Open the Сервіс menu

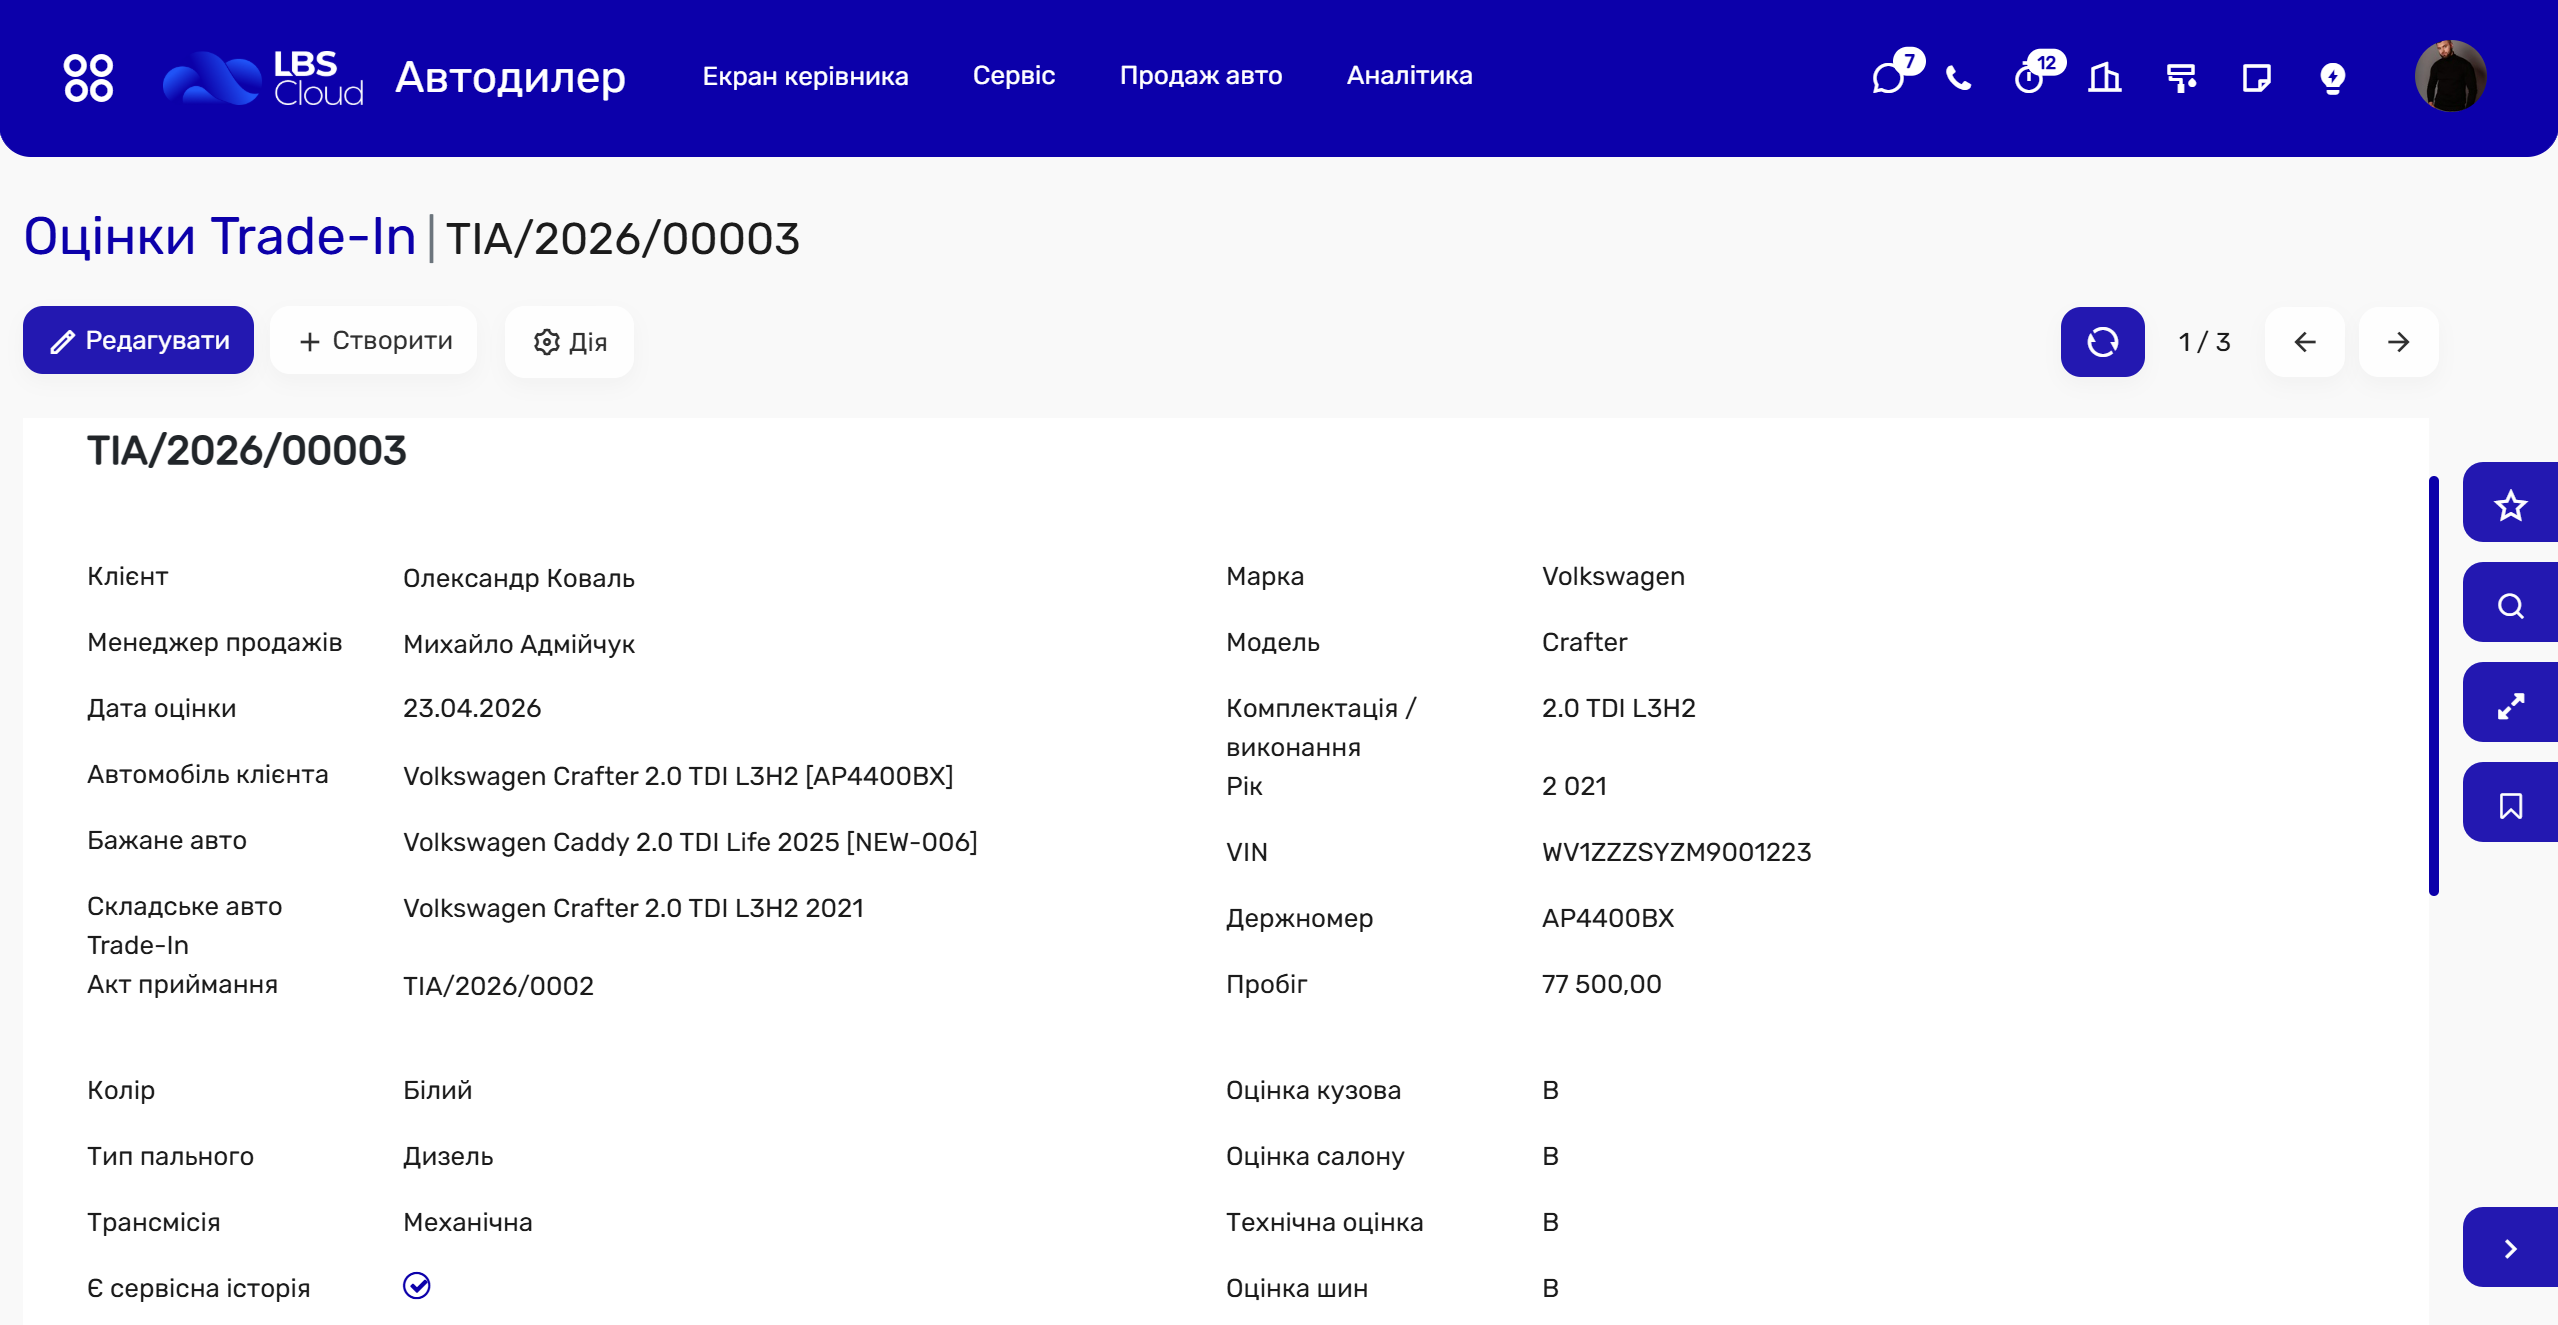pos(1014,76)
